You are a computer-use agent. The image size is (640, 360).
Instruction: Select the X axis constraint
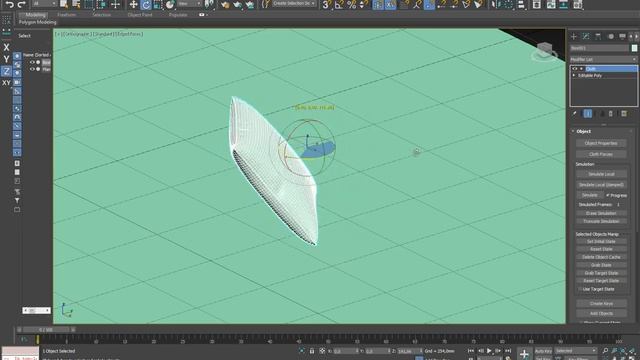coord(6,47)
